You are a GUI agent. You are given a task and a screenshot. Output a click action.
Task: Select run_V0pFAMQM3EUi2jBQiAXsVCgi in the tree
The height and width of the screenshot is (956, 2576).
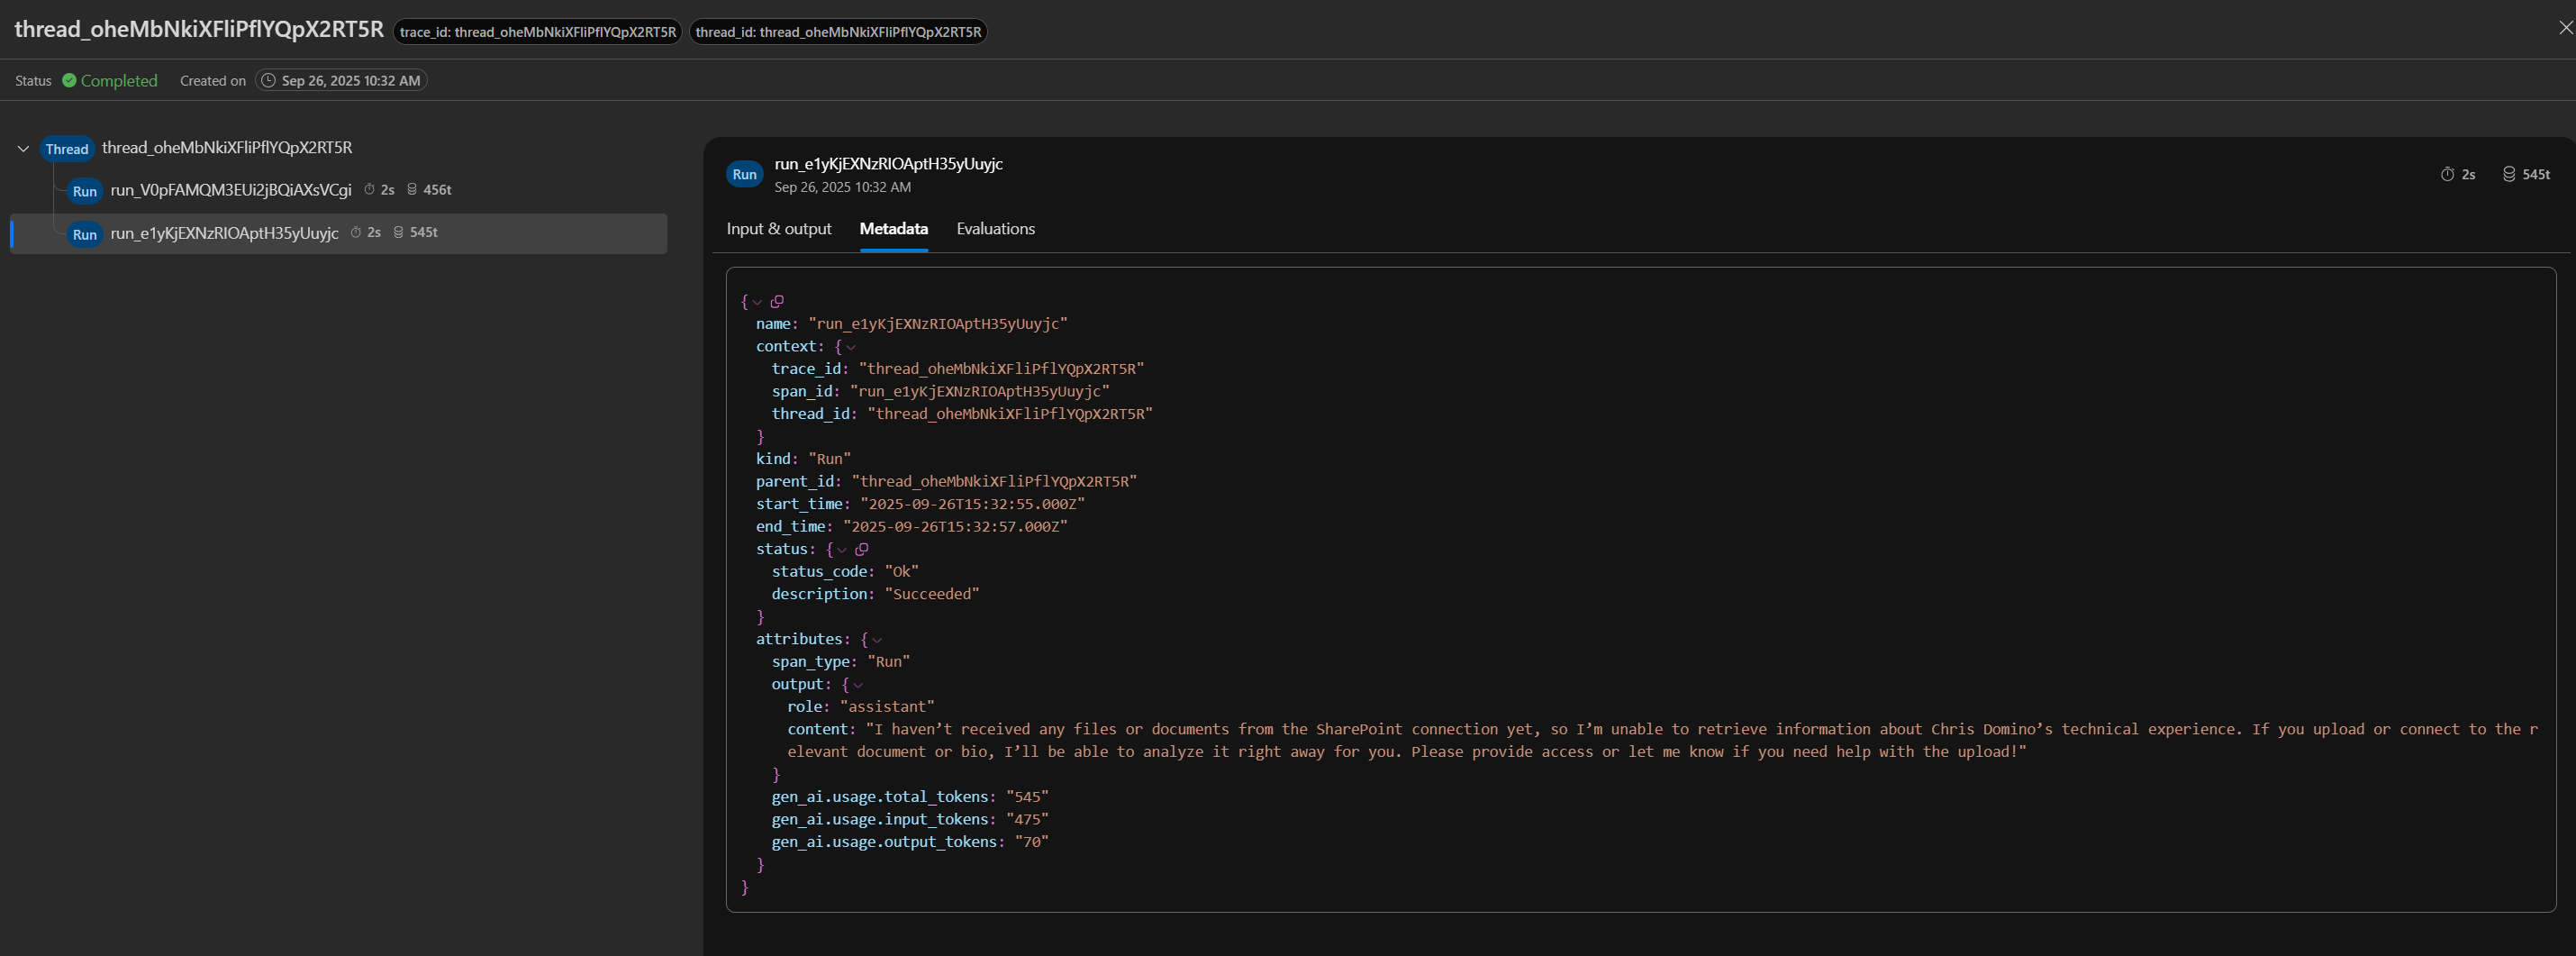pyautogui.click(x=231, y=190)
